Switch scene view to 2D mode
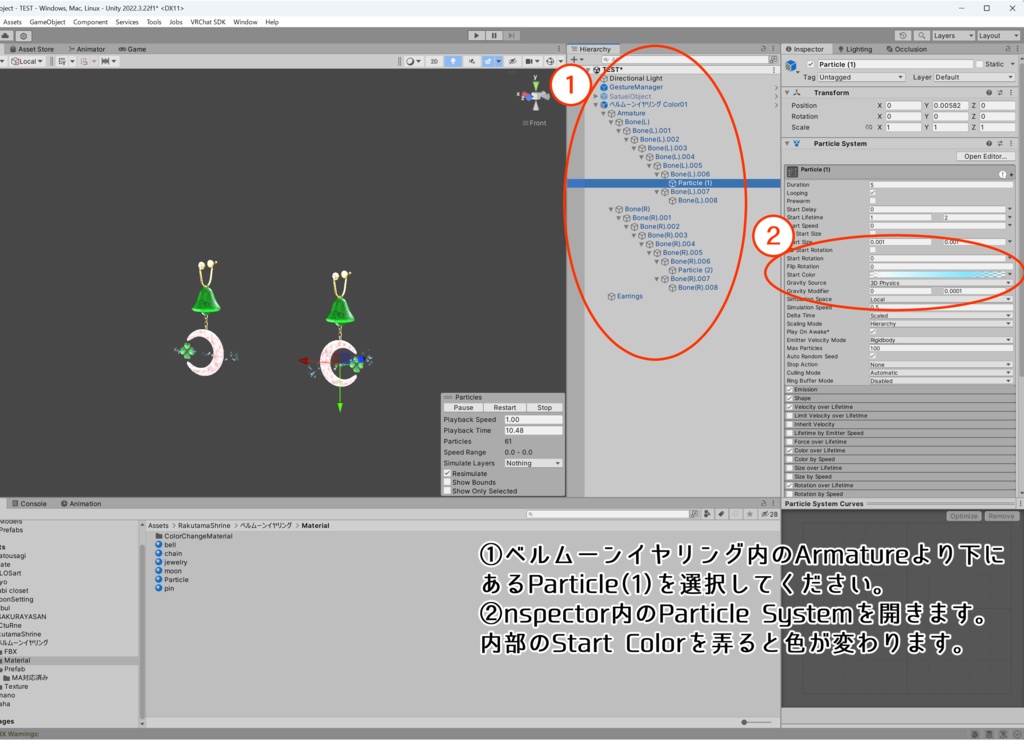 436,61
